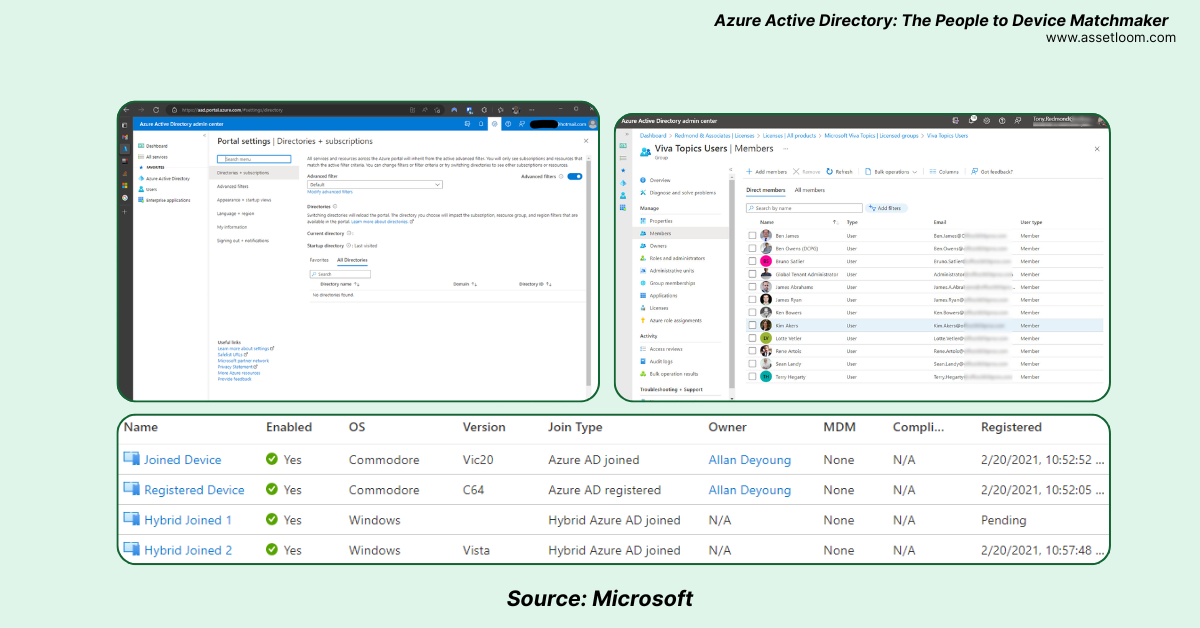Click the browser refresh button
This screenshot has width=1200, height=628.
click(x=158, y=109)
